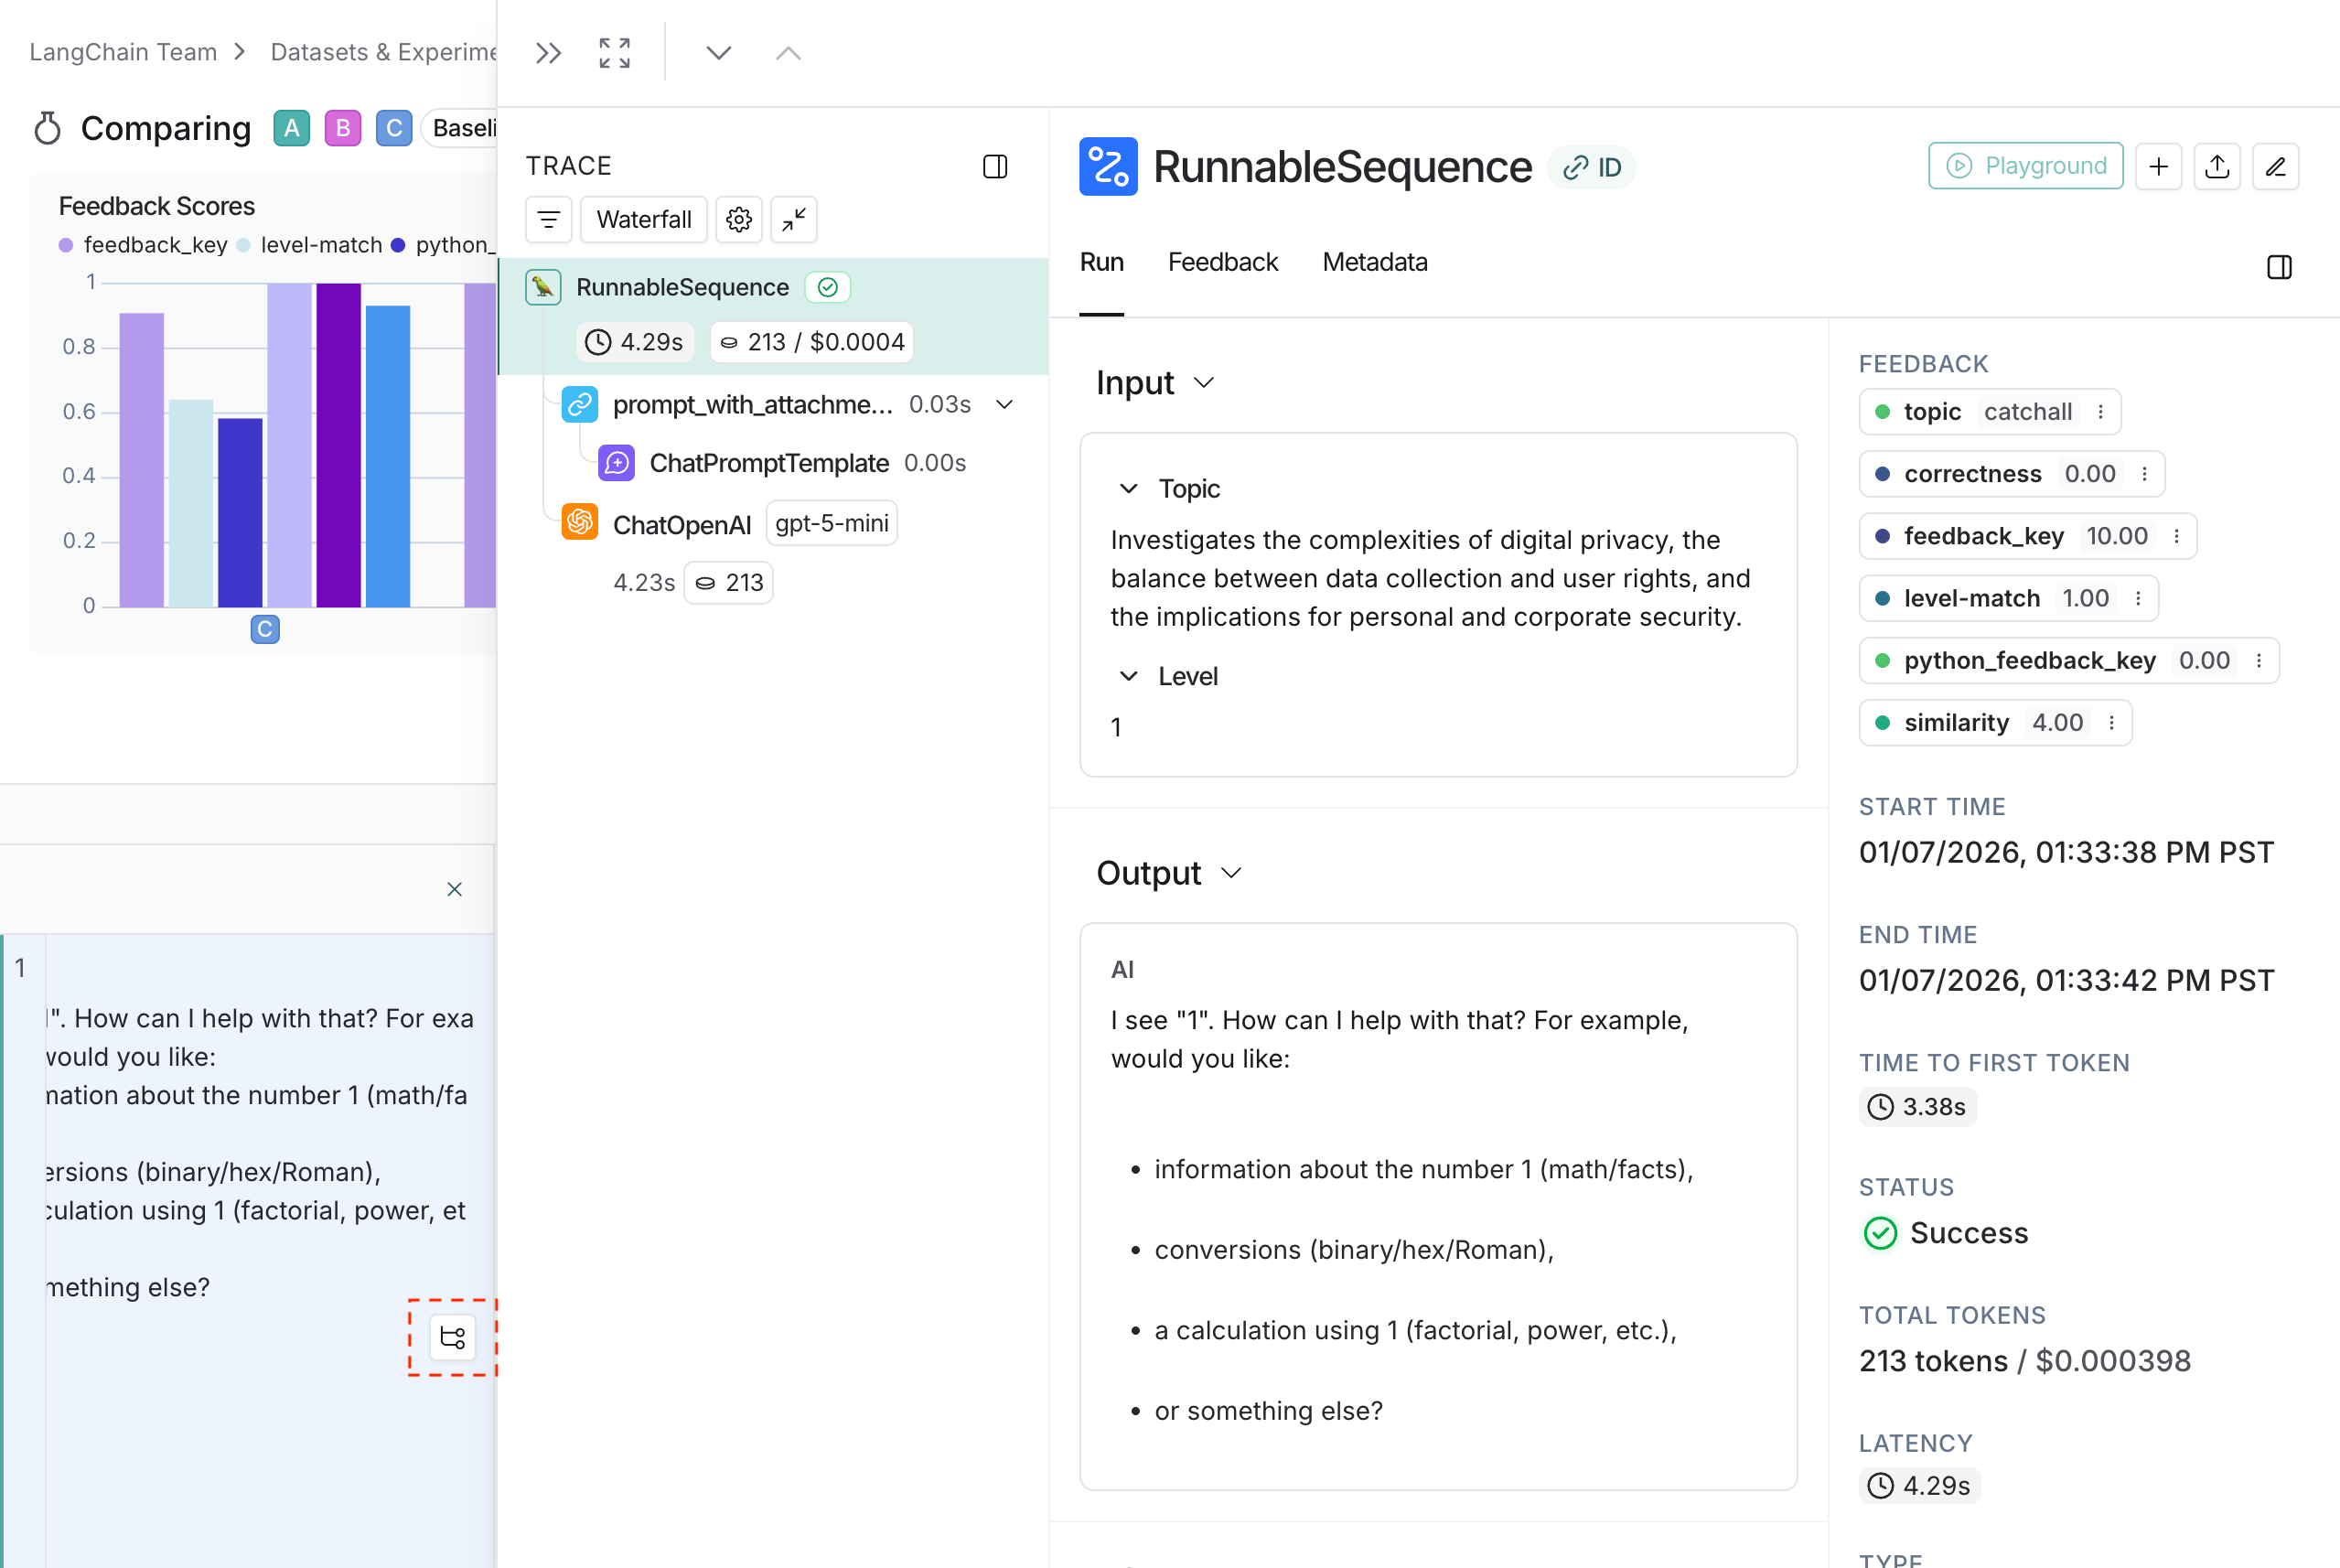Open options menu for correctness feedback
Screen dimensions: 2340x1568
[x=2145, y=474]
